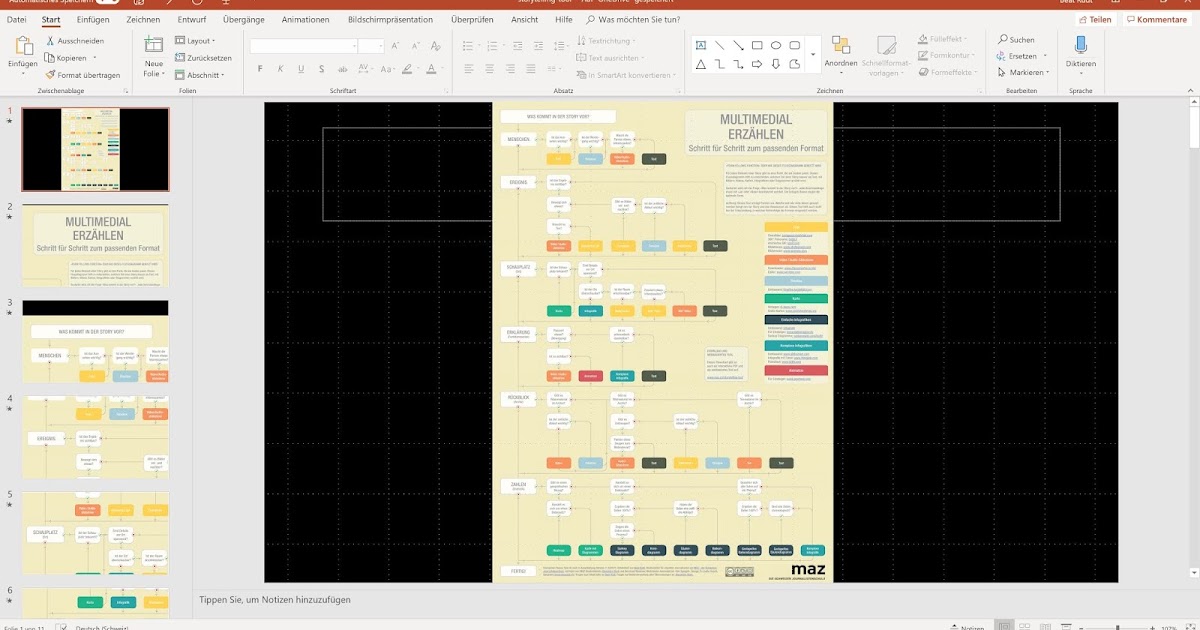Select the rectangle shape
Image resolution: width=1200 pixels, height=630 pixels.
coord(757,45)
